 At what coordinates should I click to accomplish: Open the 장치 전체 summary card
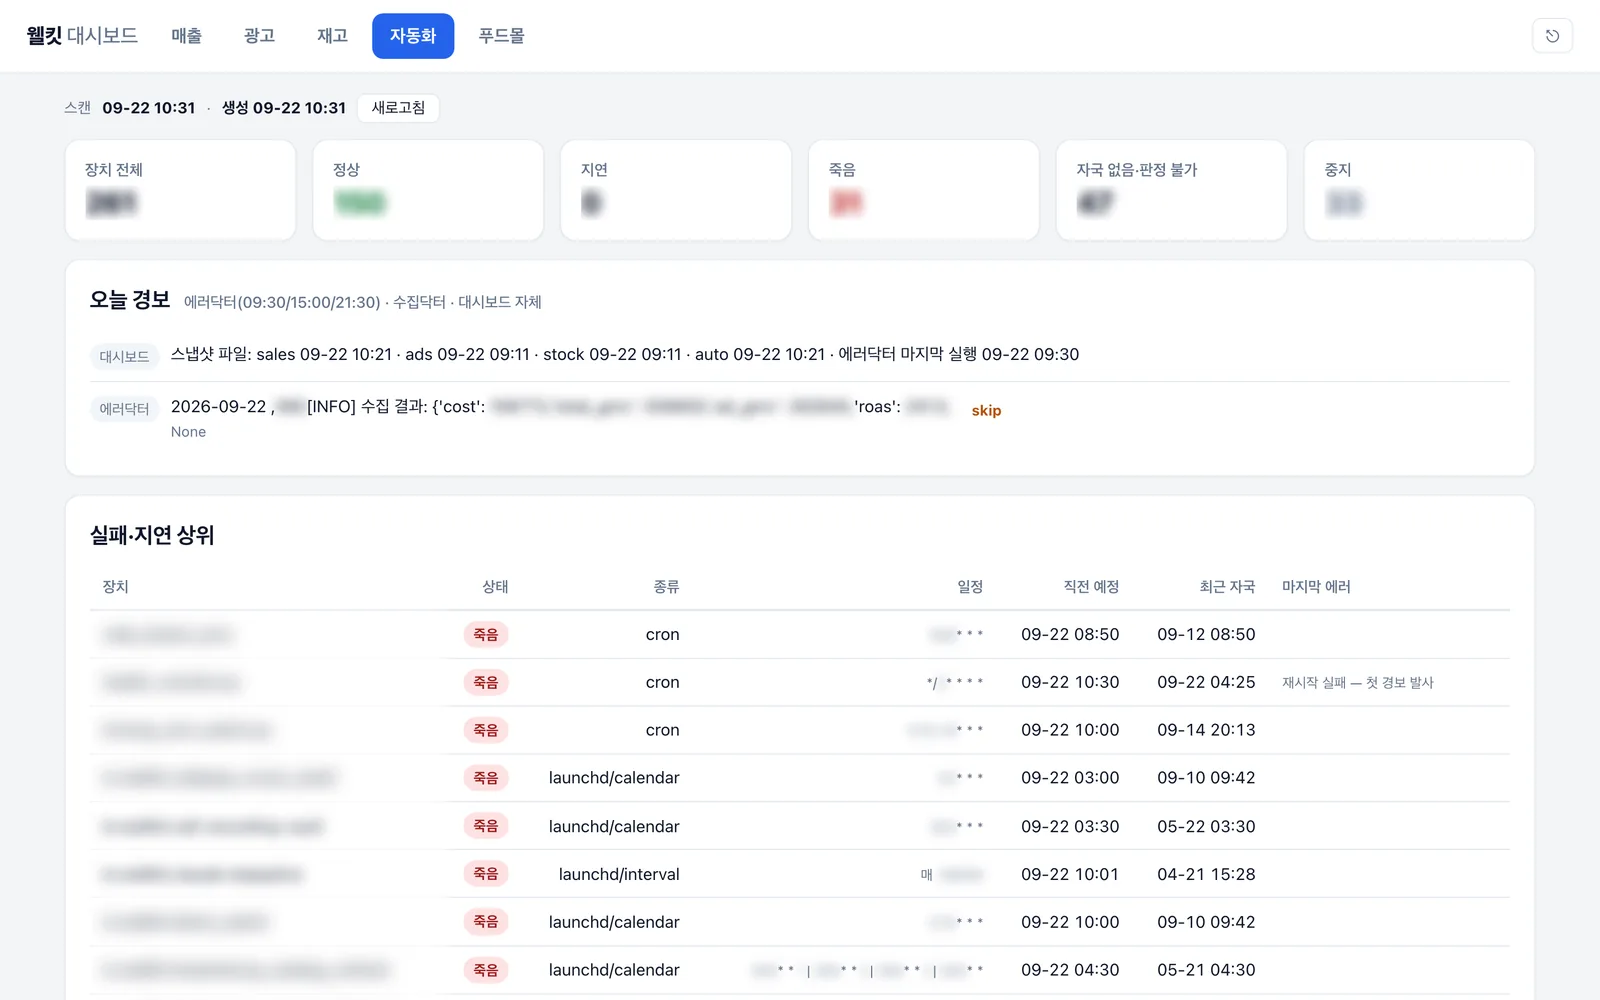(x=180, y=190)
